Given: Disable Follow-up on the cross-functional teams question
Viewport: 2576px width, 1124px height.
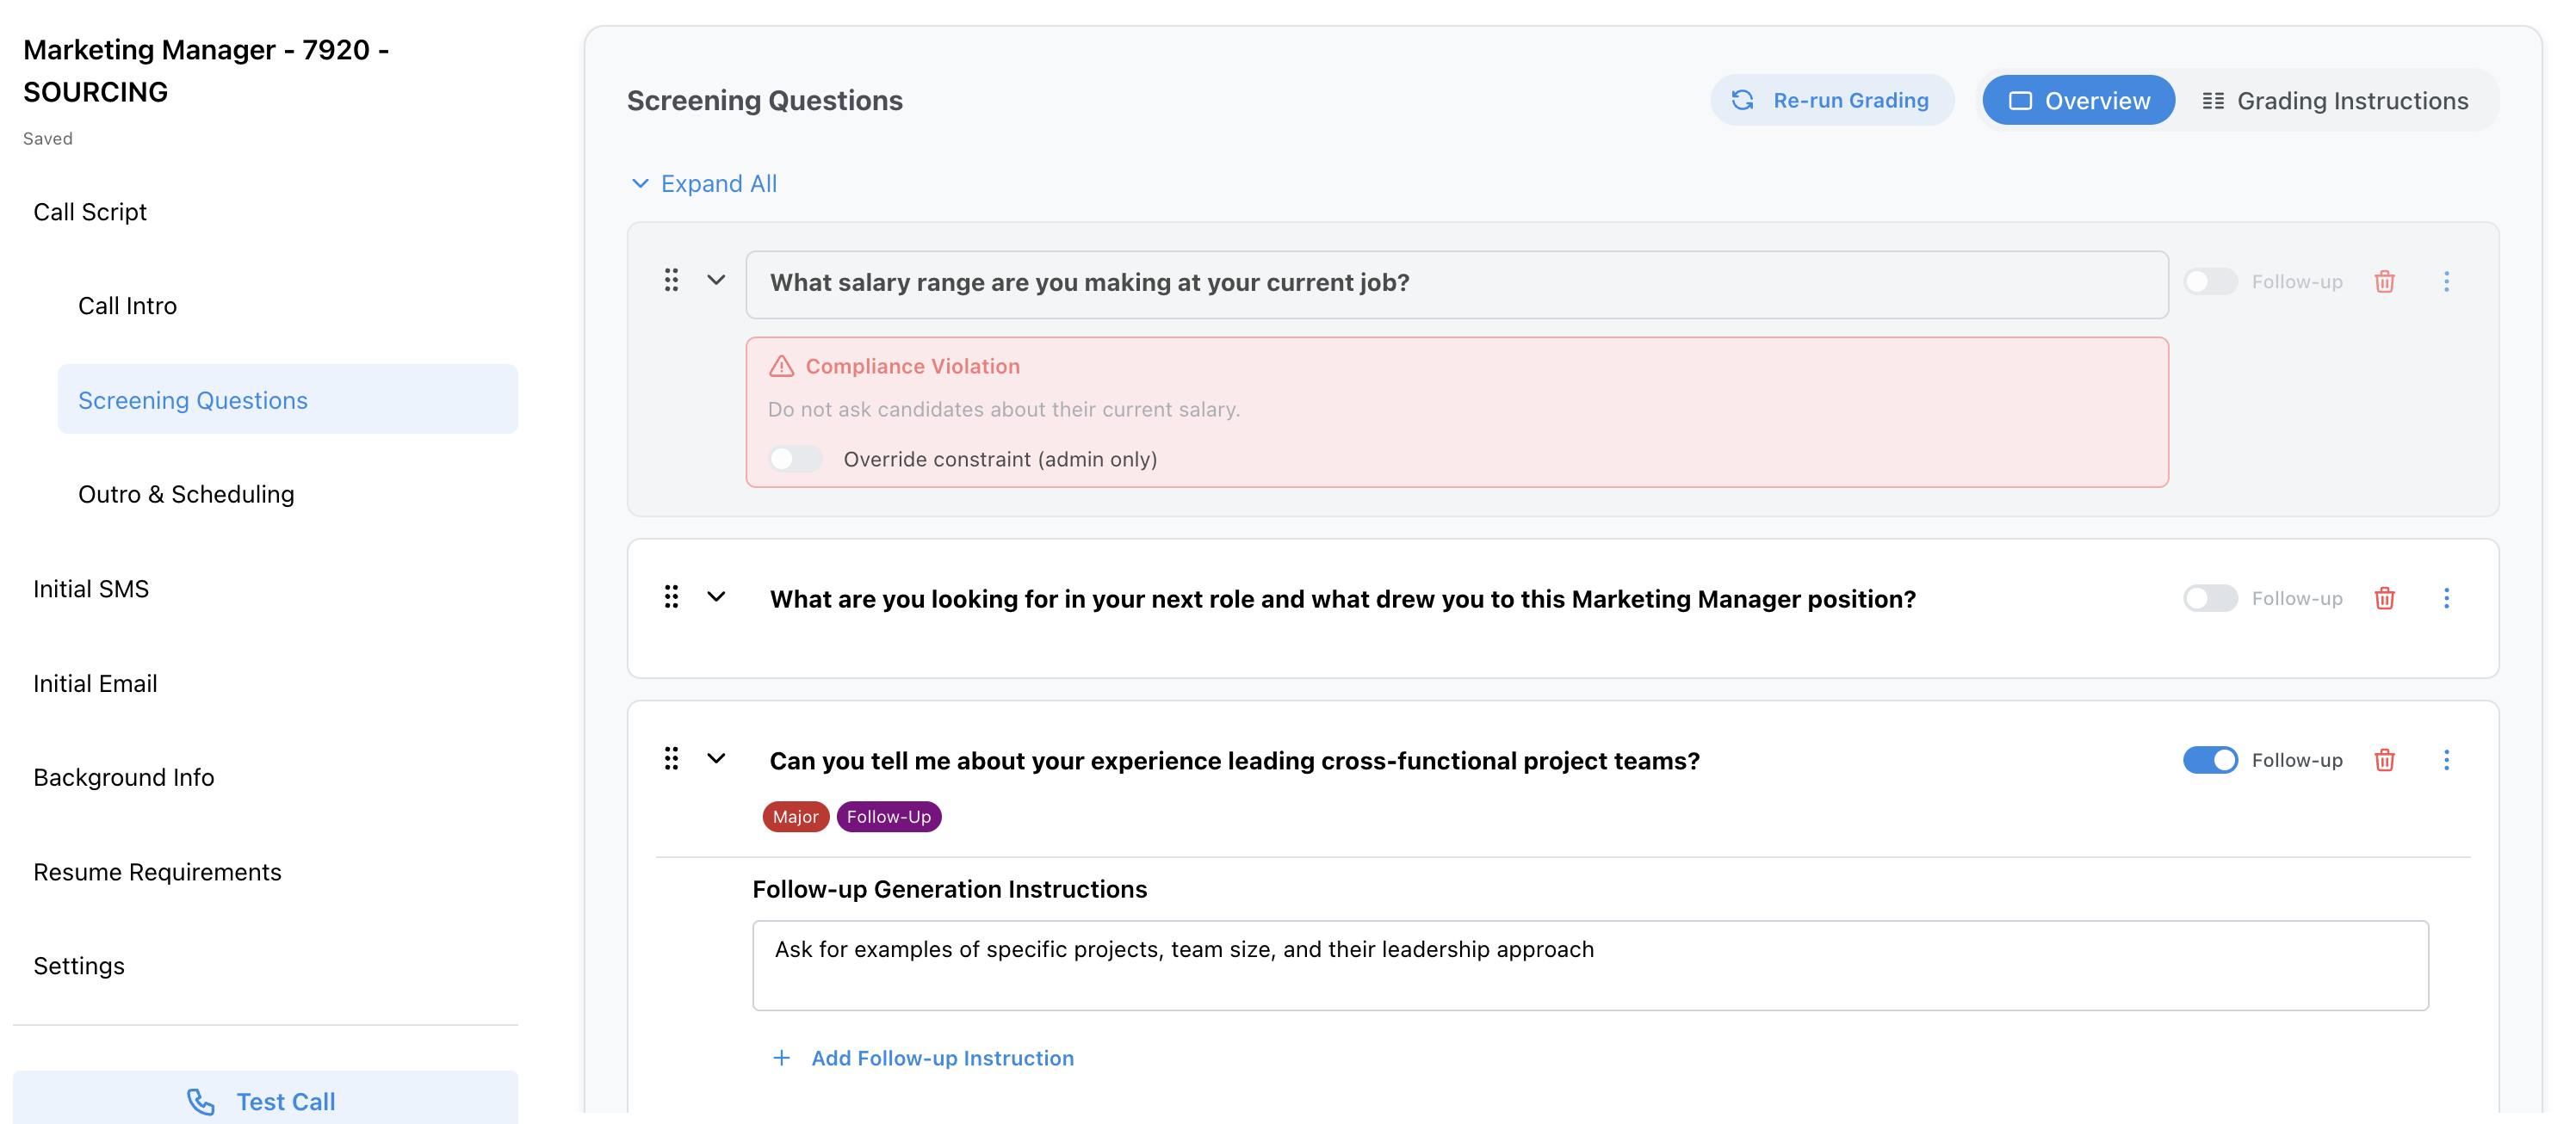Looking at the screenshot, I should click(2211, 760).
